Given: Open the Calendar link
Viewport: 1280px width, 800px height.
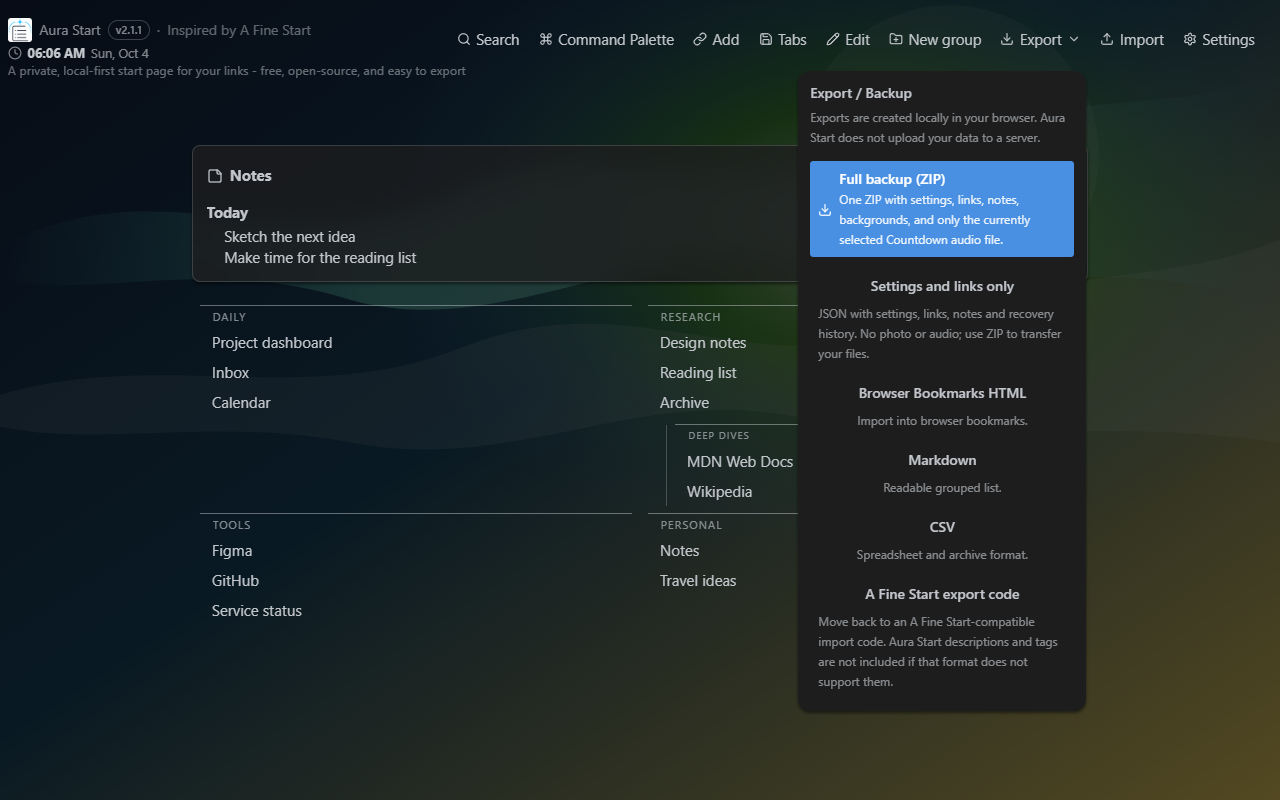Looking at the screenshot, I should click(241, 403).
